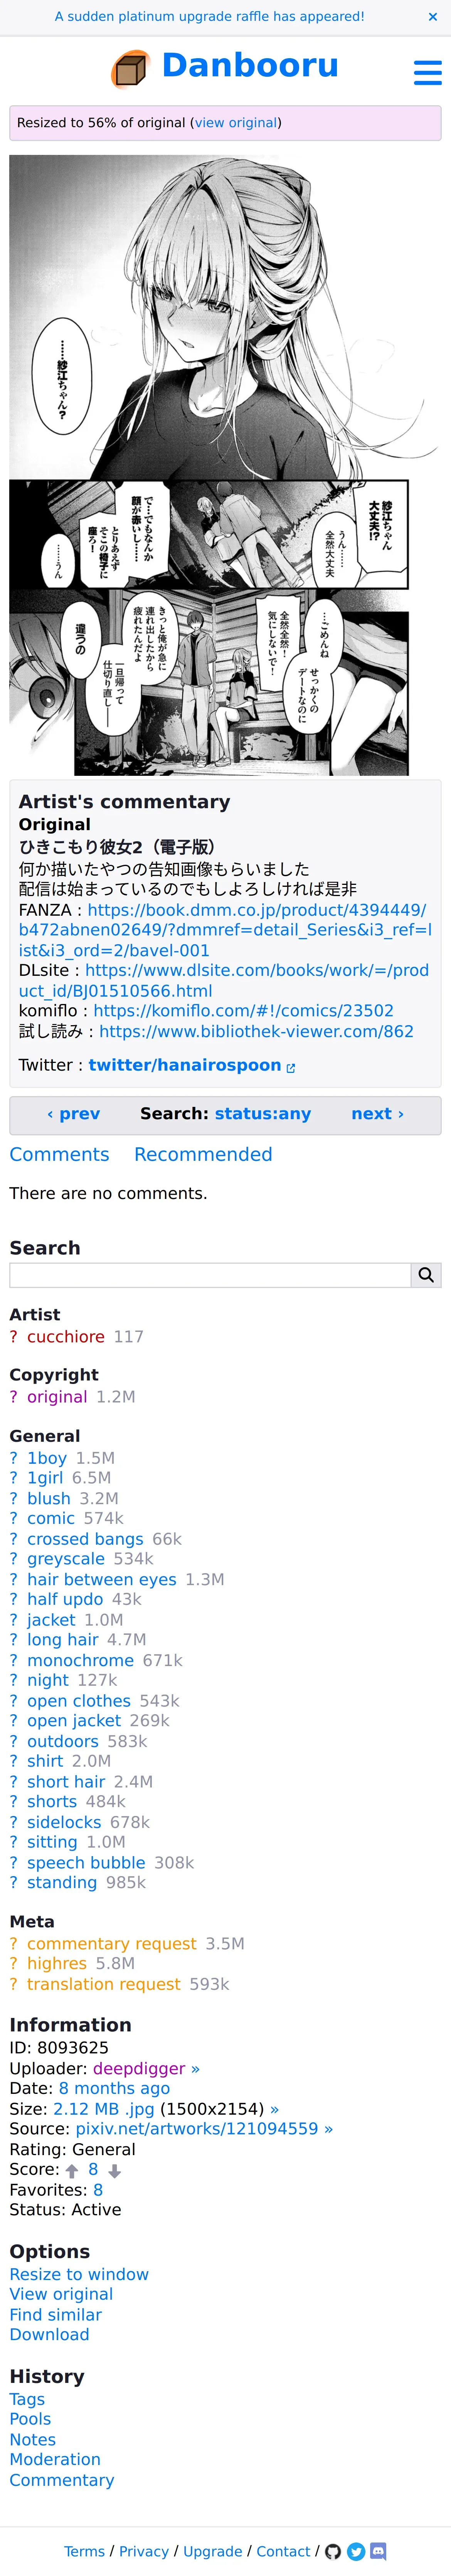Downvote the post with down arrow
The height and width of the screenshot is (2576, 451).
coord(115,2170)
